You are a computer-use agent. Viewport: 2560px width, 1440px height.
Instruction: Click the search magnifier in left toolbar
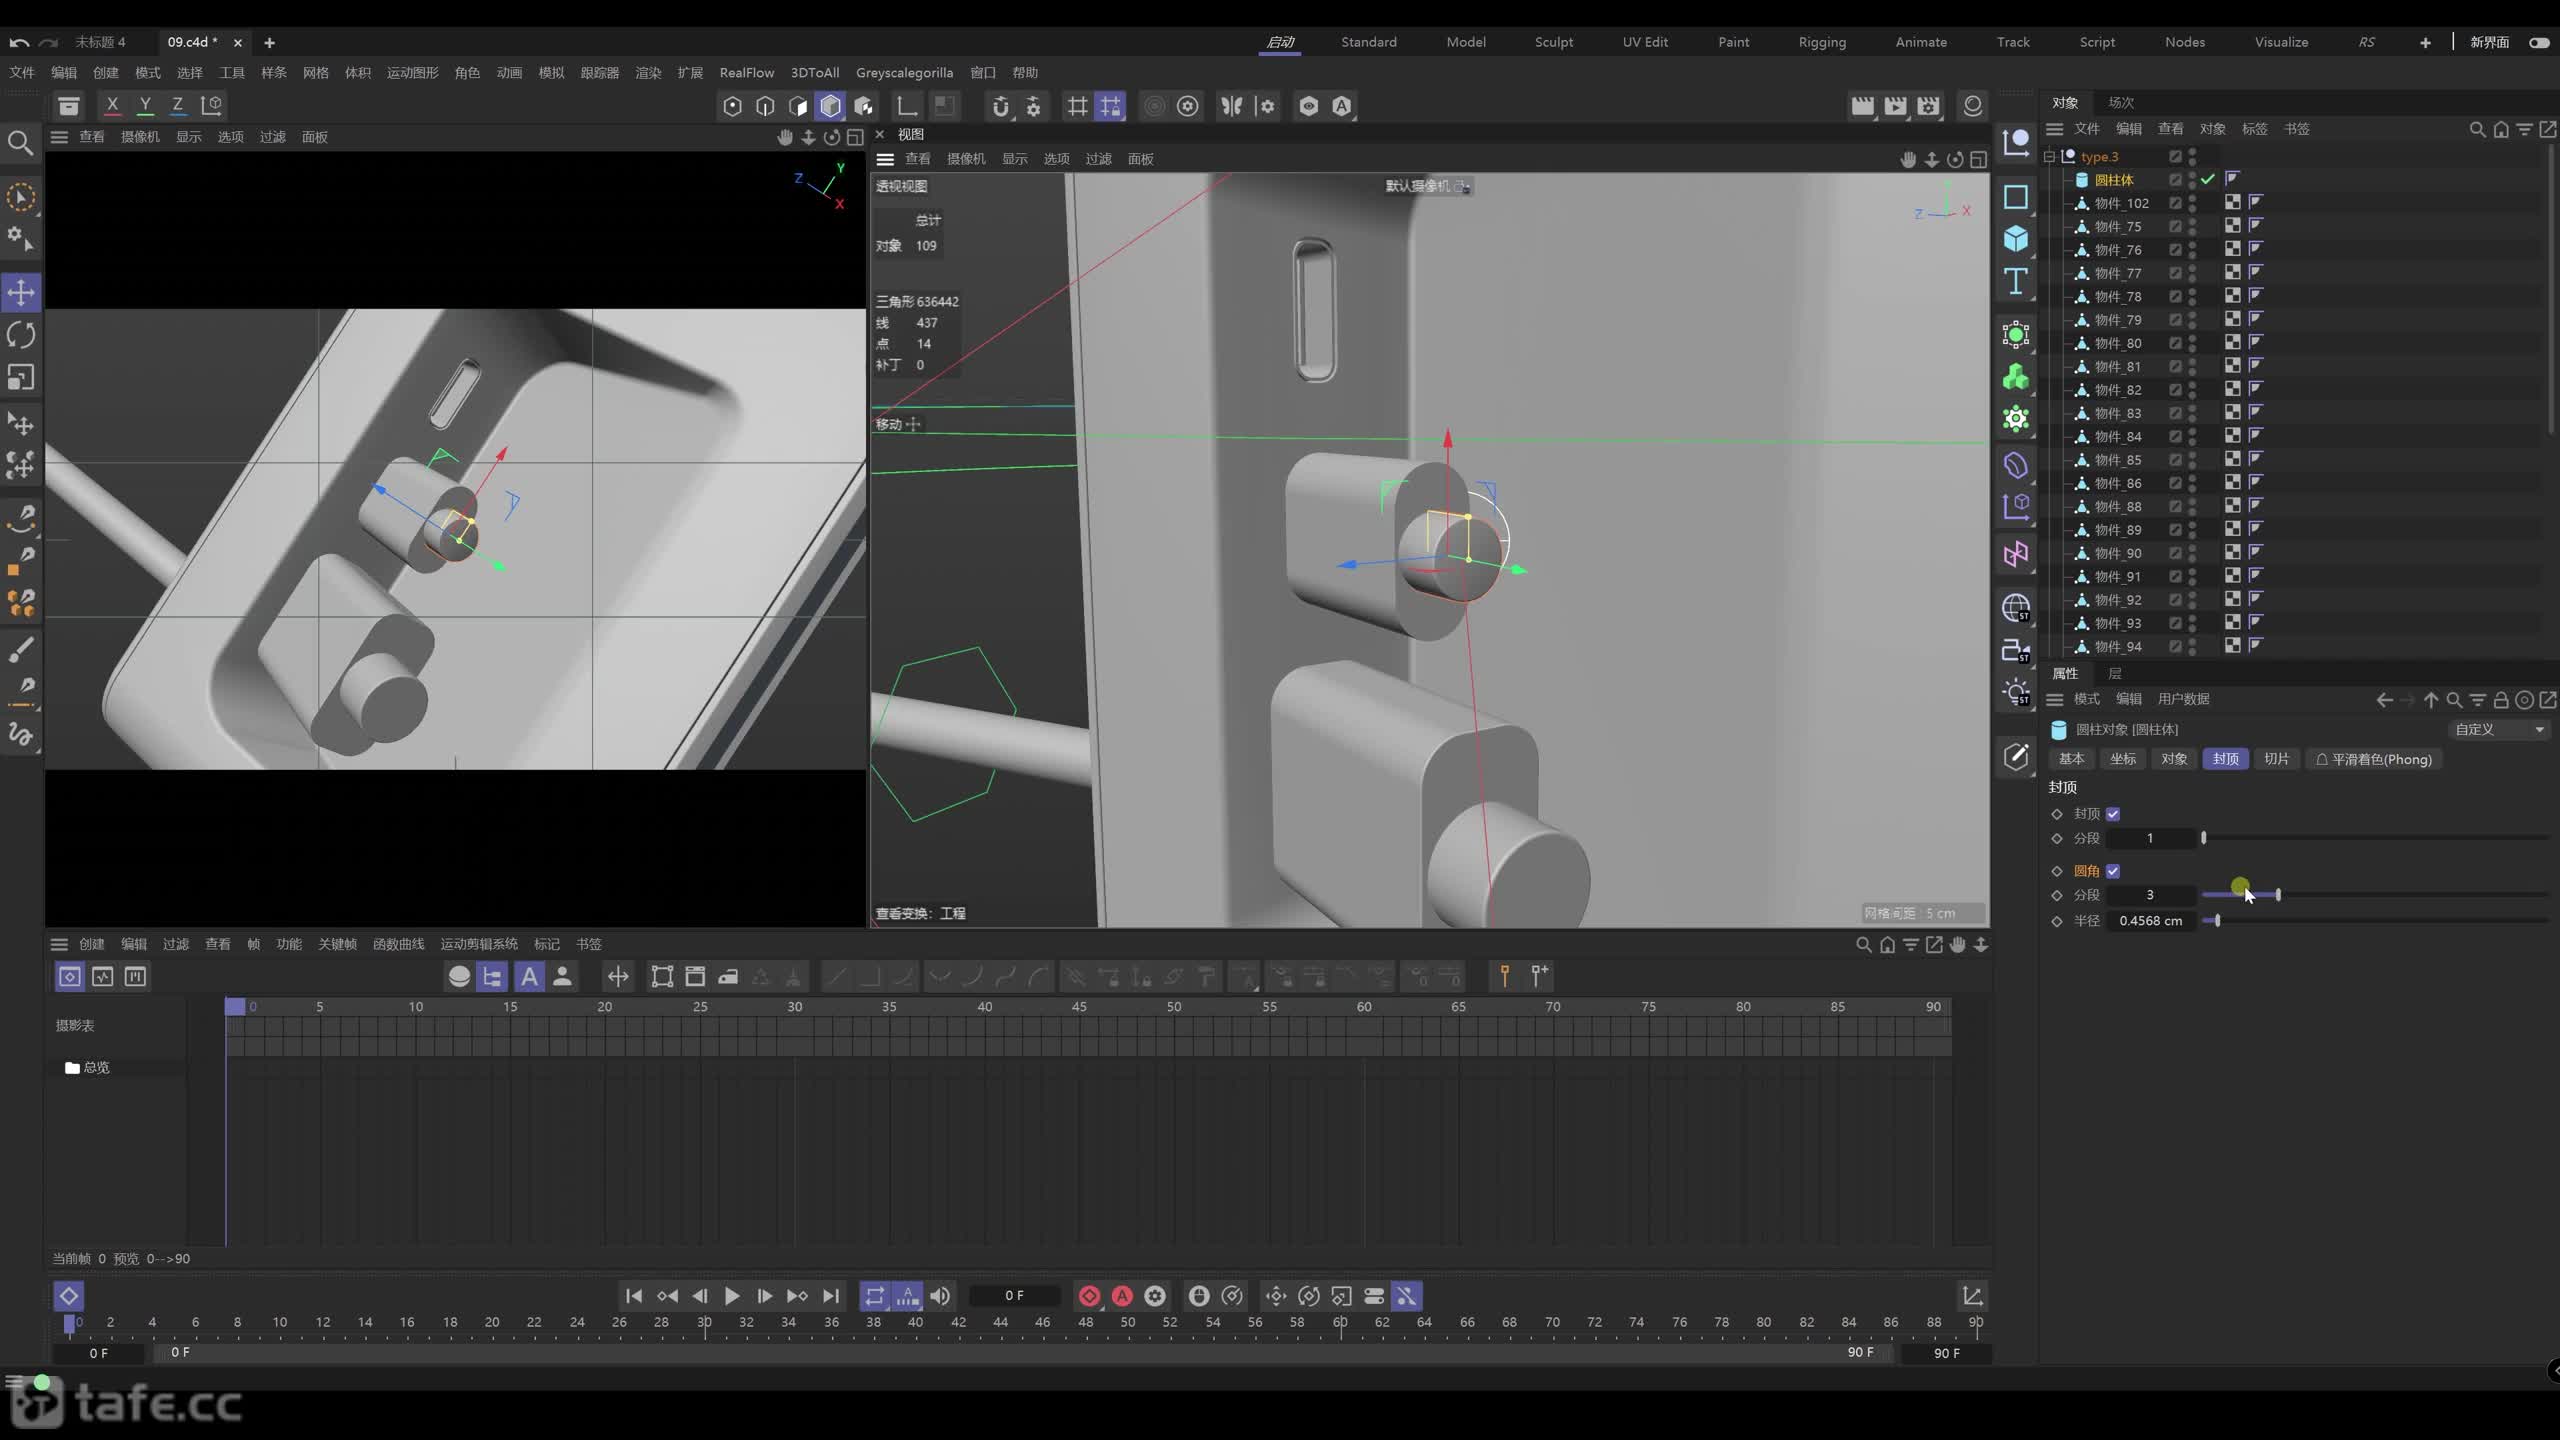pyautogui.click(x=20, y=143)
